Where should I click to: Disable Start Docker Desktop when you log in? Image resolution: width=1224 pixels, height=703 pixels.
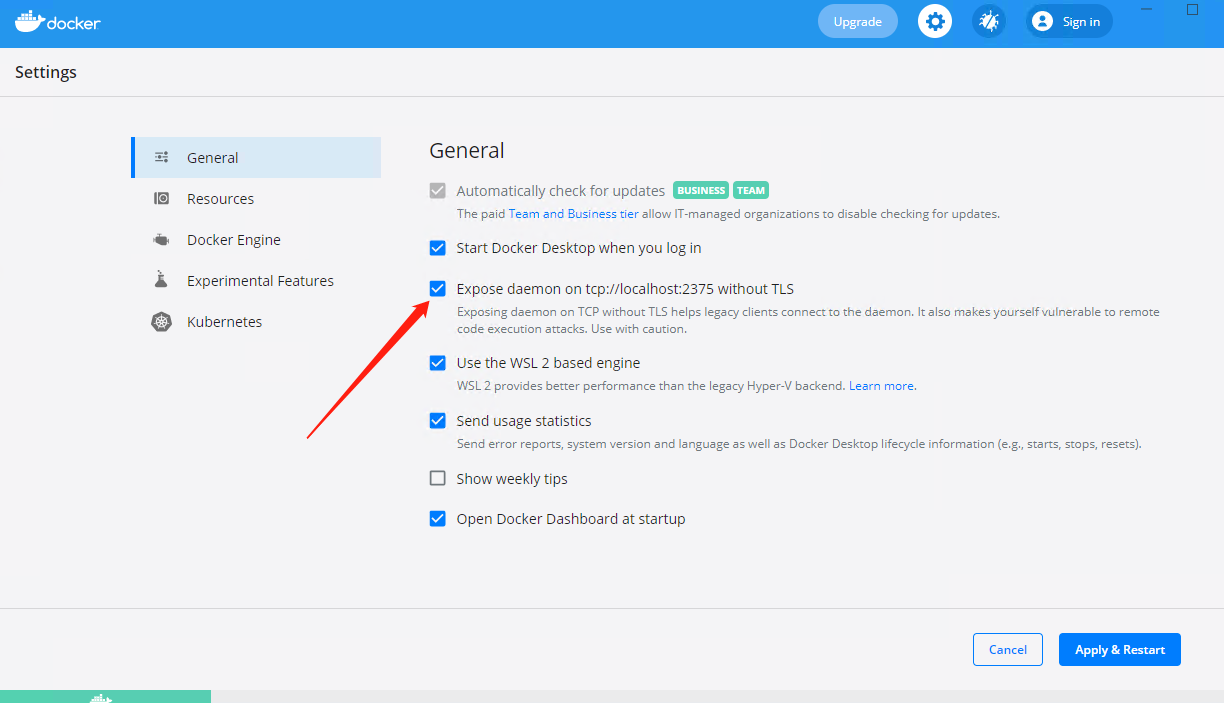pyautogui.click(x=437, y=248)
